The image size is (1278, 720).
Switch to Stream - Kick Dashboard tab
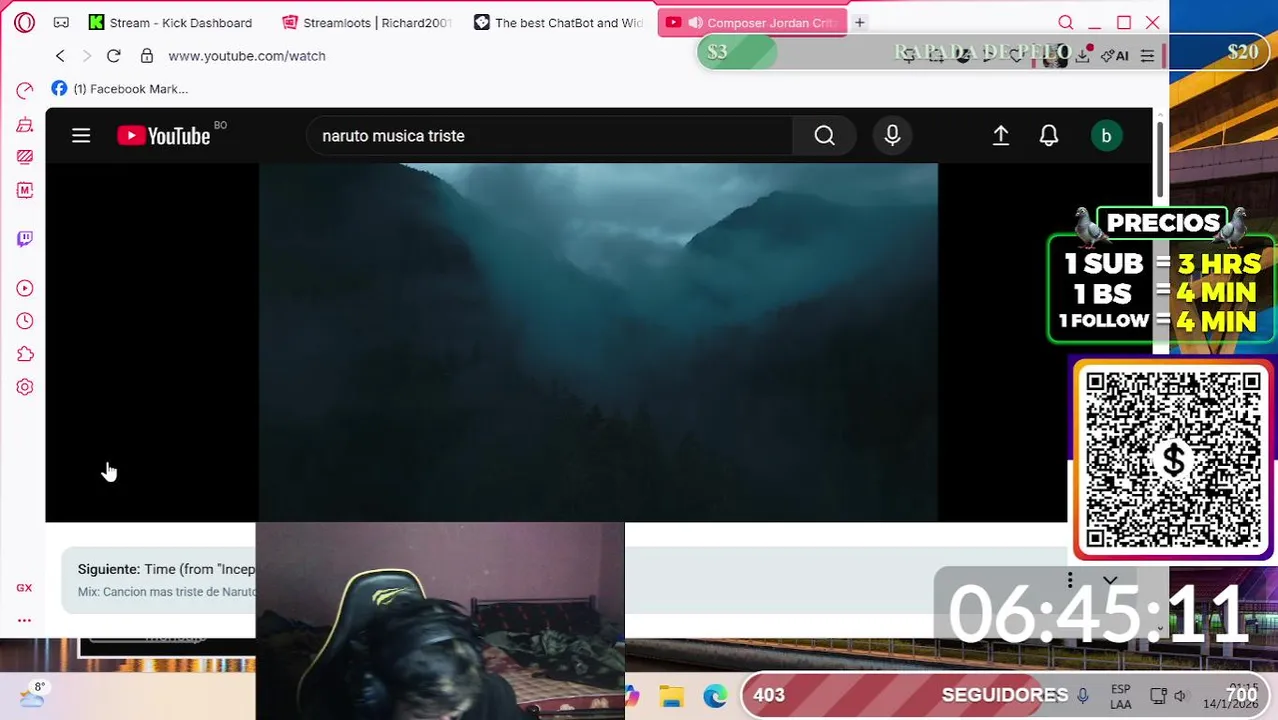click(171, 22)
